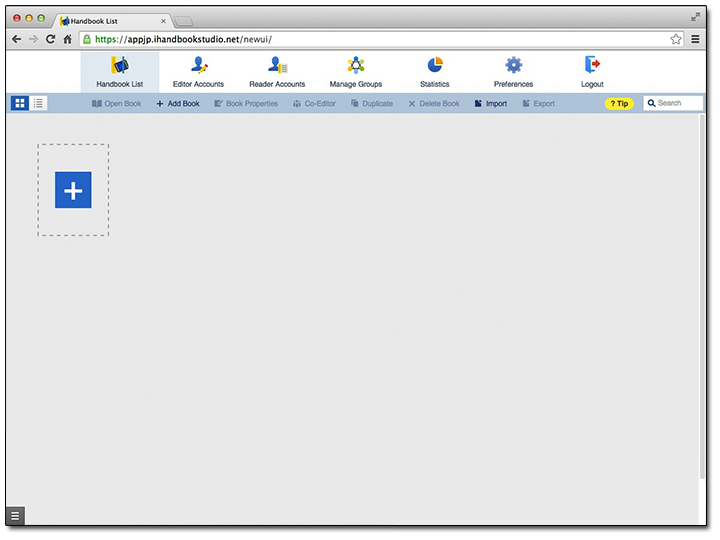Open the Handbook List section
The width and height of the screenshot is (720, 540).
[120, 72]
